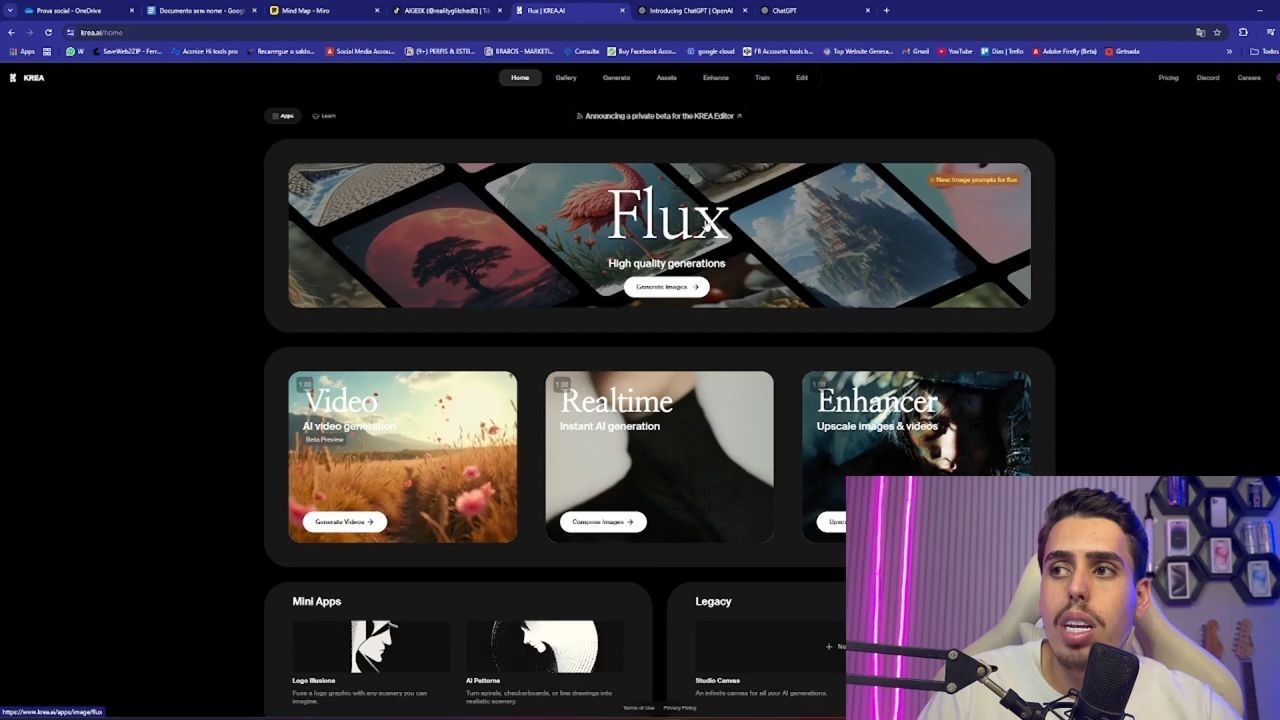Click the translate page icon in address bar
This screenshot has width=1280, height=720.
pos(1200,32)
